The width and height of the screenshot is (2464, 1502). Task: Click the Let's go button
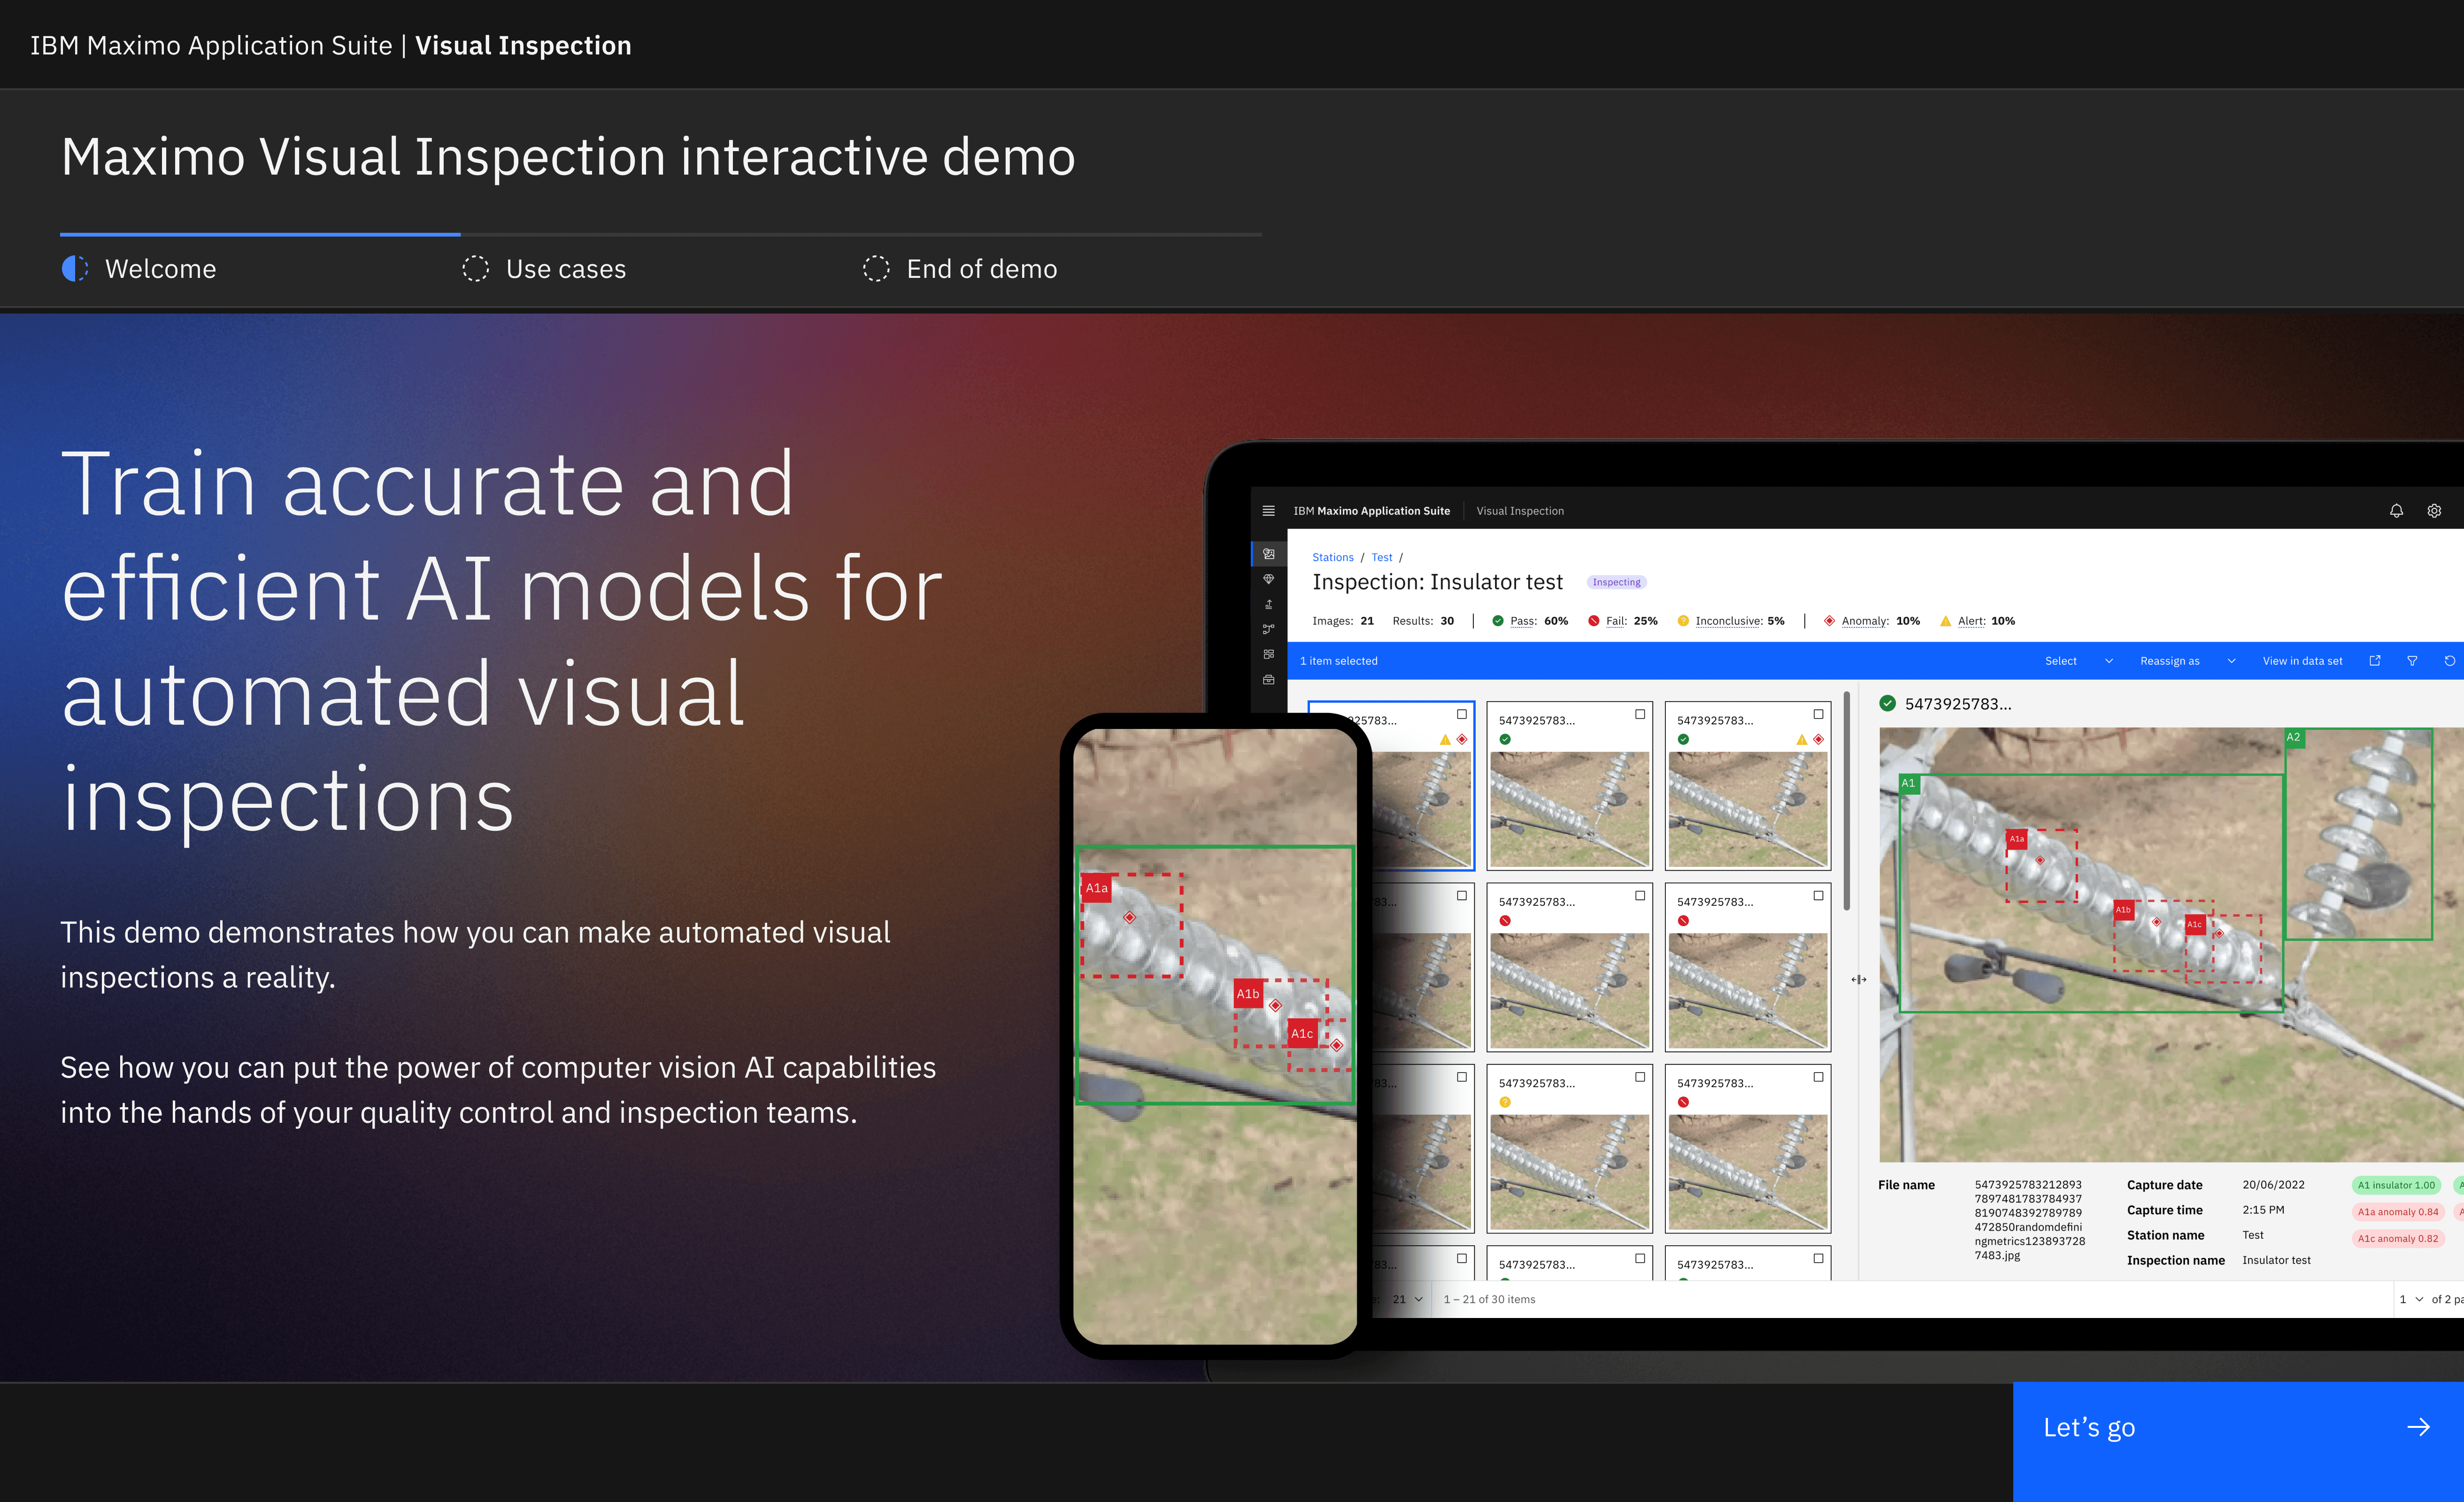pos(2237,1428)
